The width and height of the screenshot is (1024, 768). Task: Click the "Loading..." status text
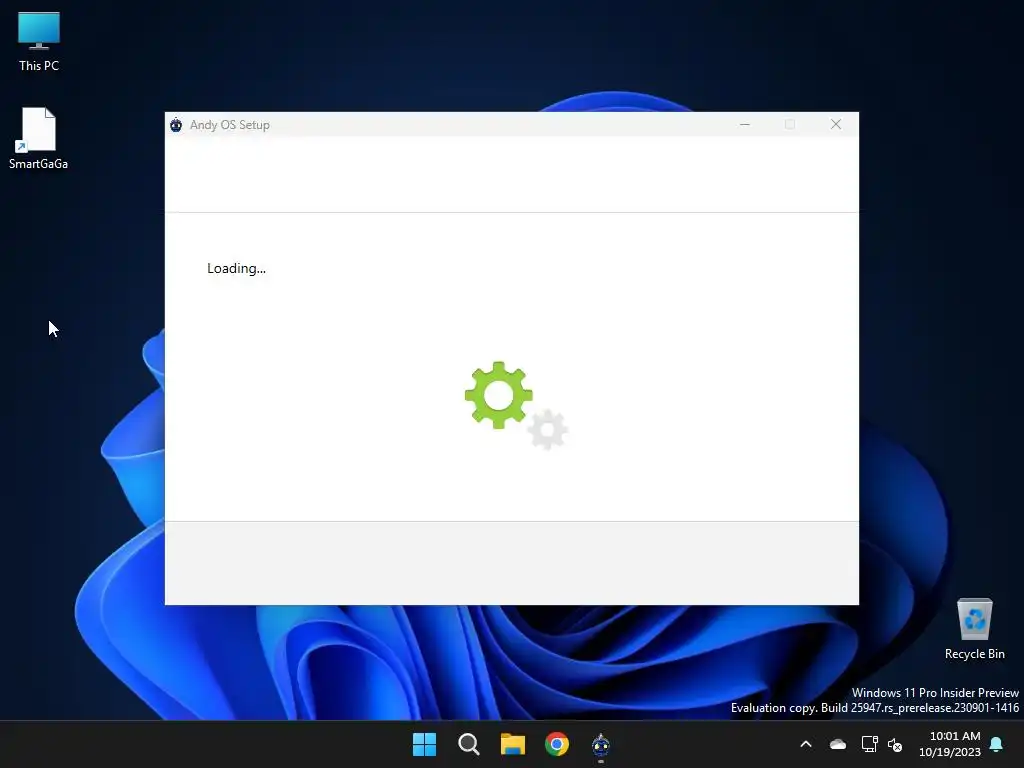click(236, 268)
